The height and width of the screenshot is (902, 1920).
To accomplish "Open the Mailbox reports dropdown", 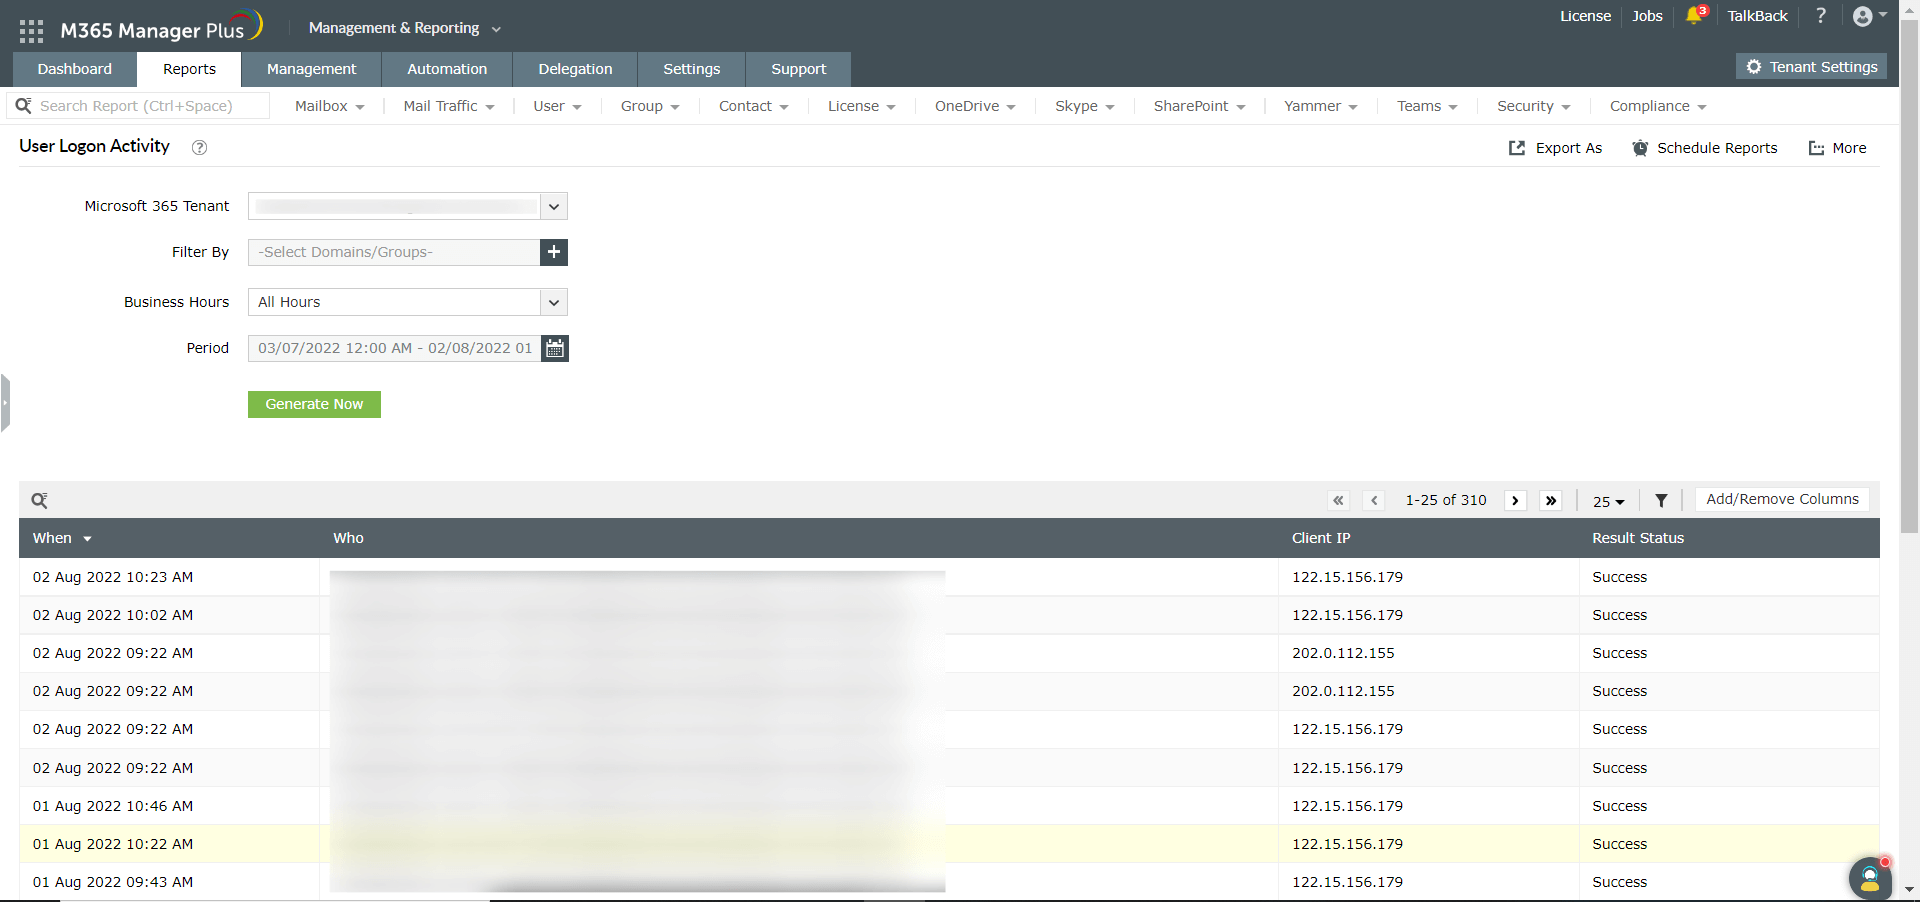I will pos(330,106).
